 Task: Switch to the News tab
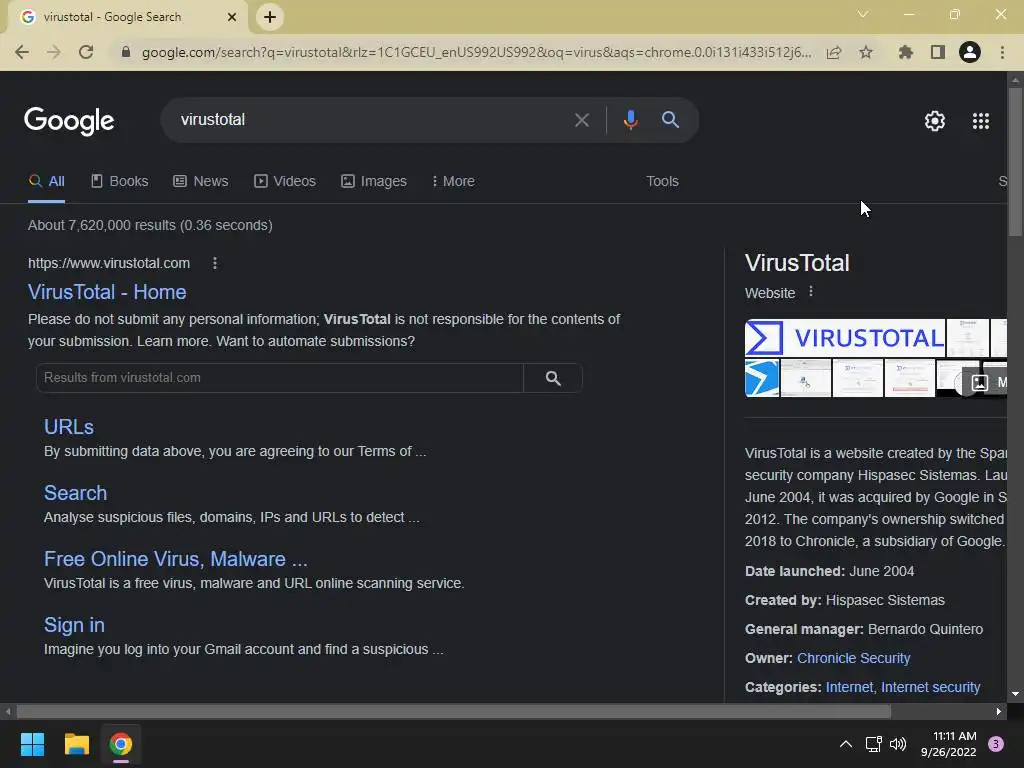coord(200,182)
